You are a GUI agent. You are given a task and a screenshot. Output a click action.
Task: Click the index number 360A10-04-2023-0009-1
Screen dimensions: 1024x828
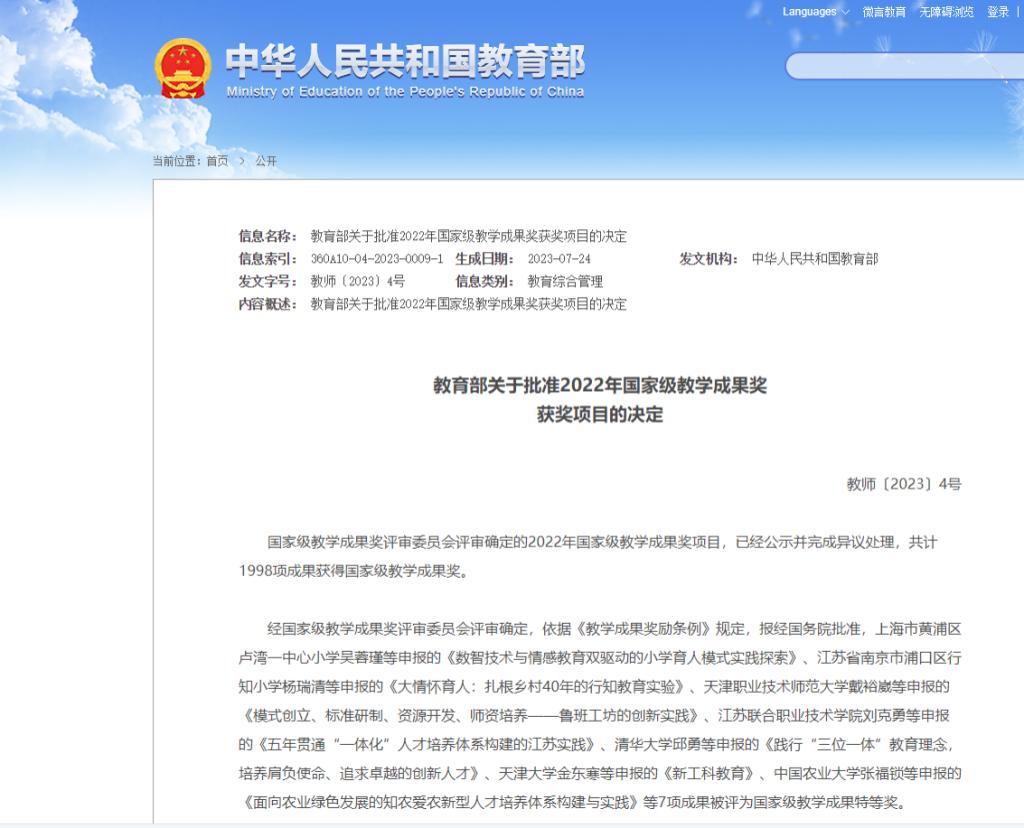coord(376,259)
